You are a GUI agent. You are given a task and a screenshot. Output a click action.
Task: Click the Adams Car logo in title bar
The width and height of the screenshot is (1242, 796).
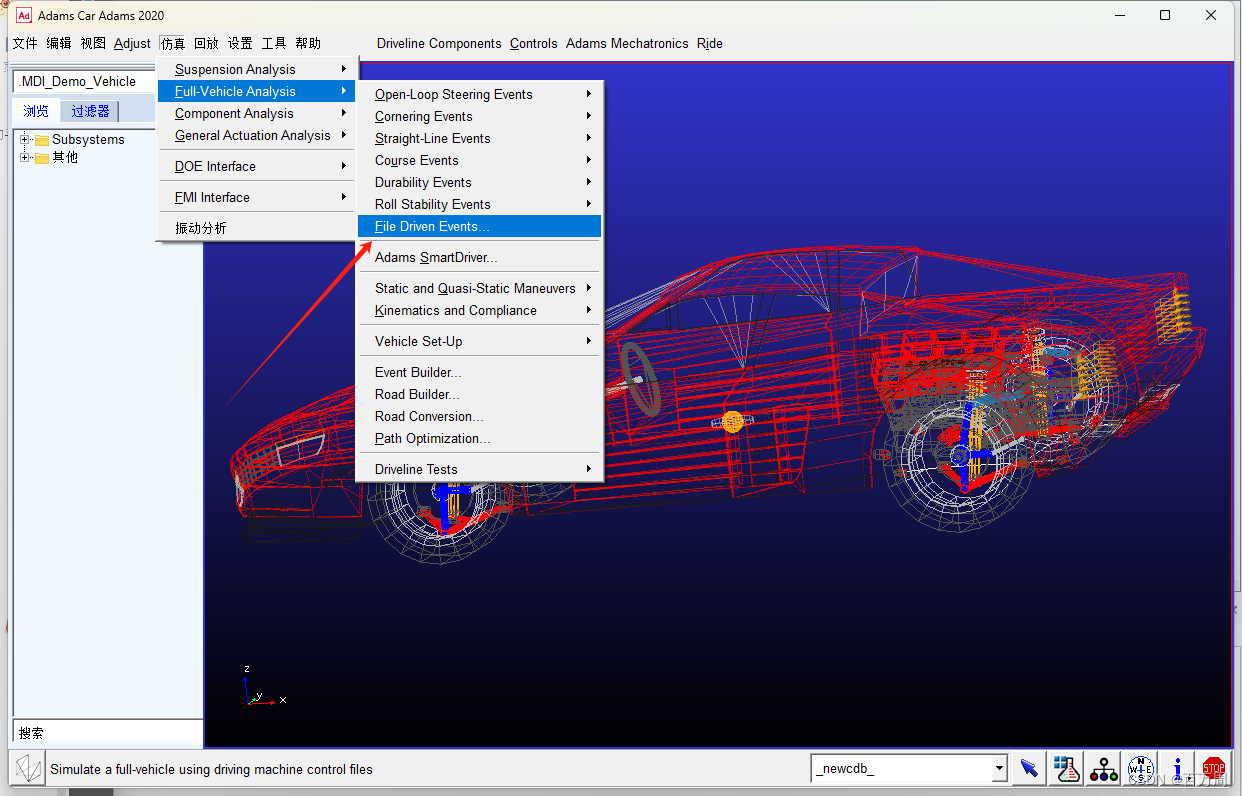click(24, 15)
